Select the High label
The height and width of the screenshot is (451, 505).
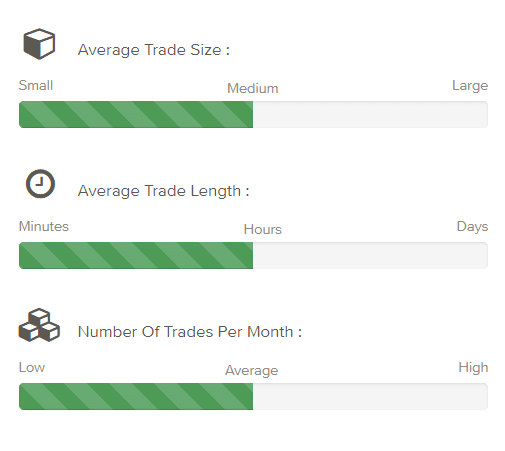473,368
